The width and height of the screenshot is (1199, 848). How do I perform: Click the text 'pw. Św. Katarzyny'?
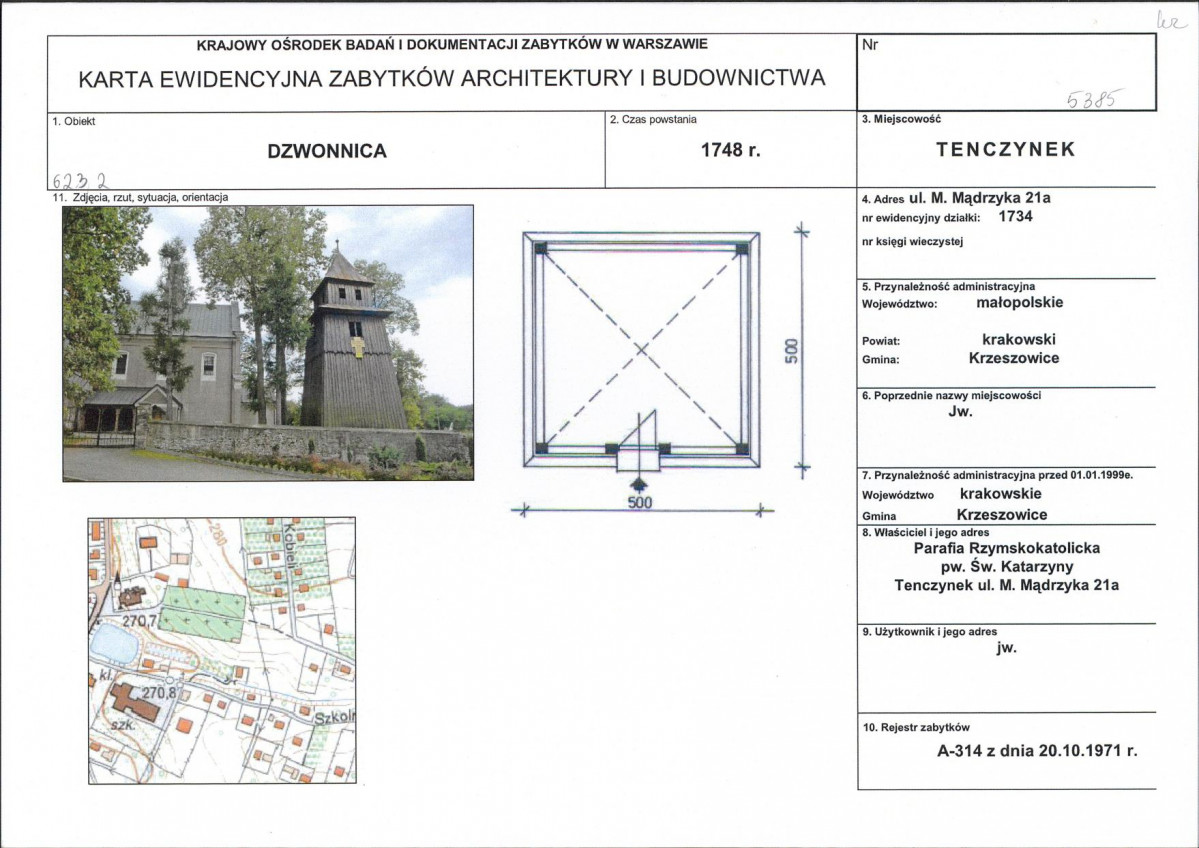pyautogui.click(x=1007, y=567)
